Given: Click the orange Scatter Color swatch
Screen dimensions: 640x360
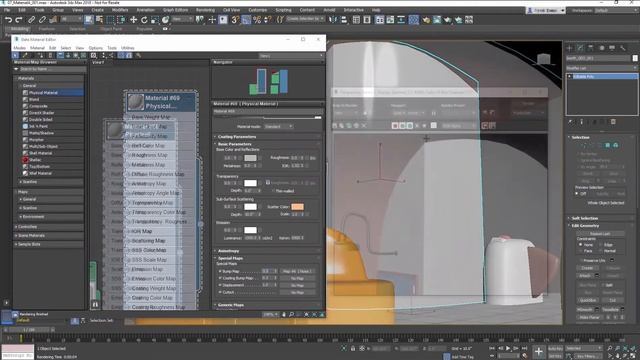Looking at the screenshot, I should coord(297,207).
